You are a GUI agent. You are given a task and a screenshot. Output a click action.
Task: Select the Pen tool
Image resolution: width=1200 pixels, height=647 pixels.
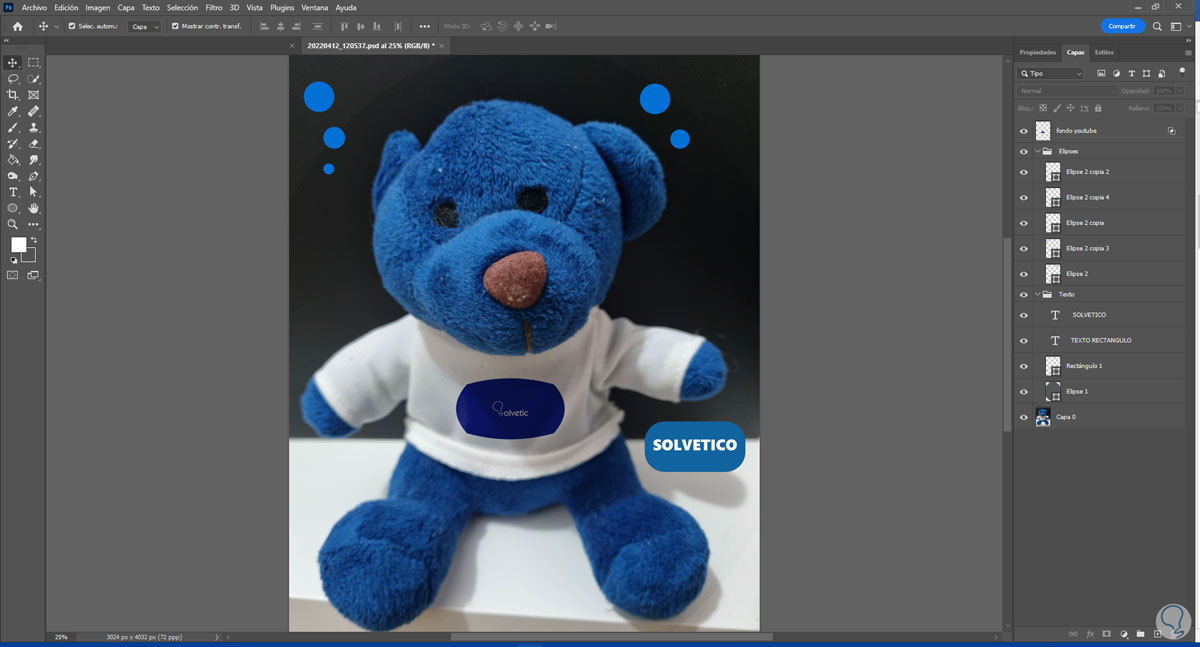pos(34,176)
